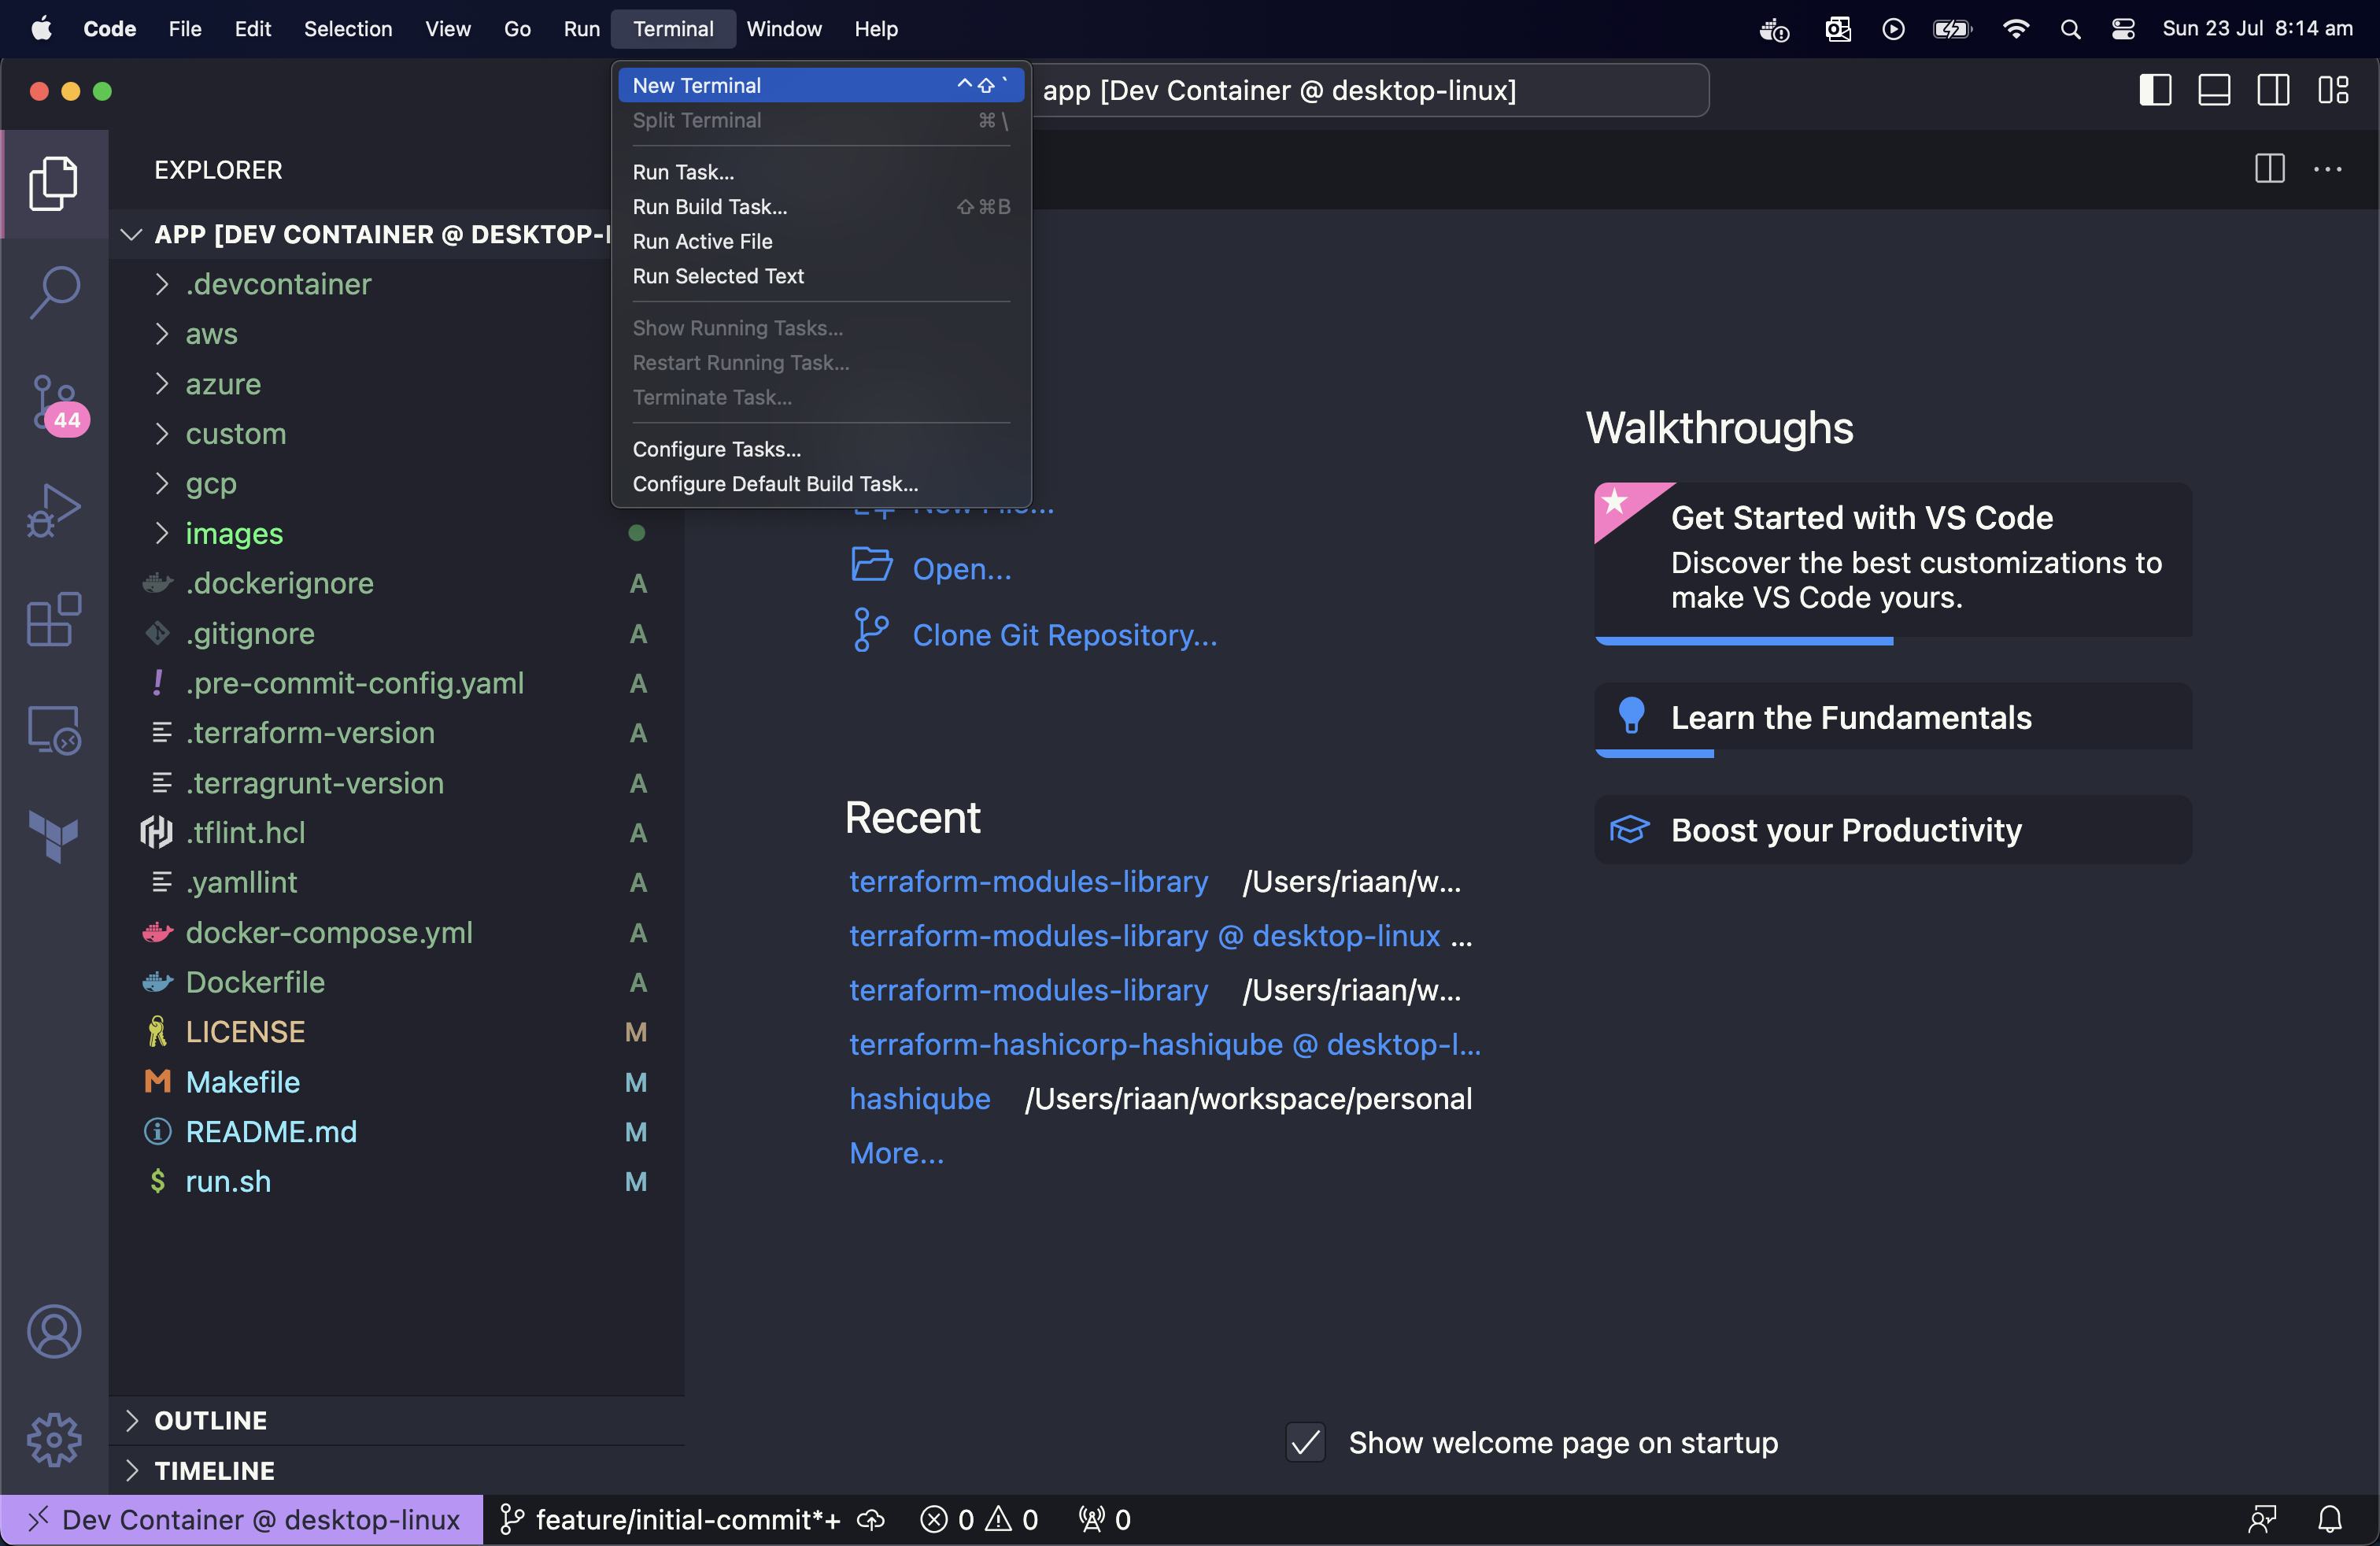The width and height of the screenshot is (2380, 1546).
Task: Click the Docker whale icon in menu bar
Action: point(1774,29)
